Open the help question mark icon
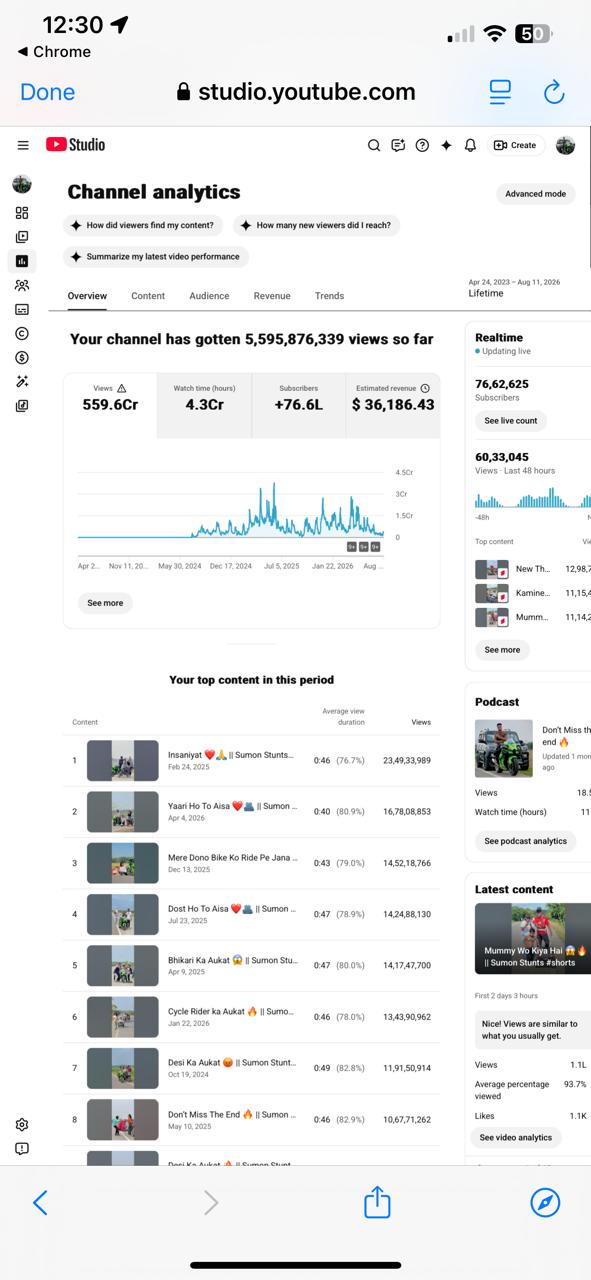 click(x=422, y=145)
